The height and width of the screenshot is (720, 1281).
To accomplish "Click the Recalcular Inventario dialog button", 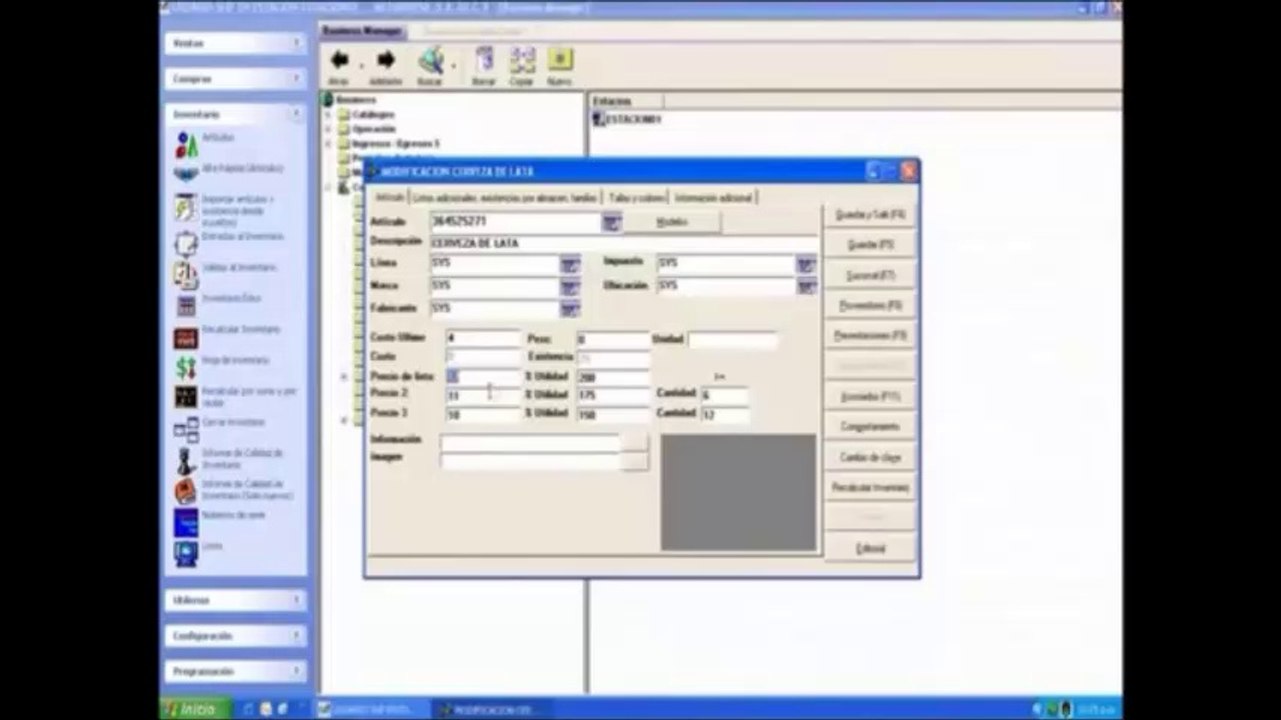I will coord(870,488).
